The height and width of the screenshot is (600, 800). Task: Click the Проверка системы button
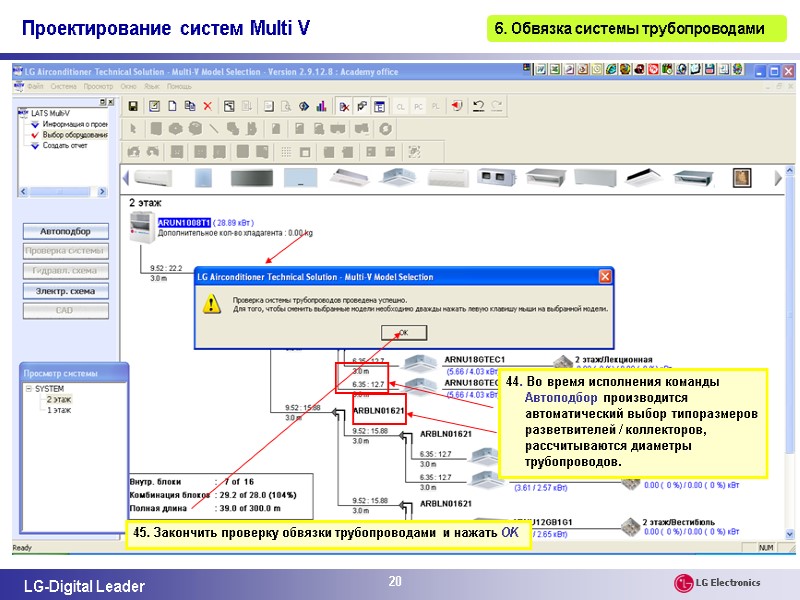point(65,251)
